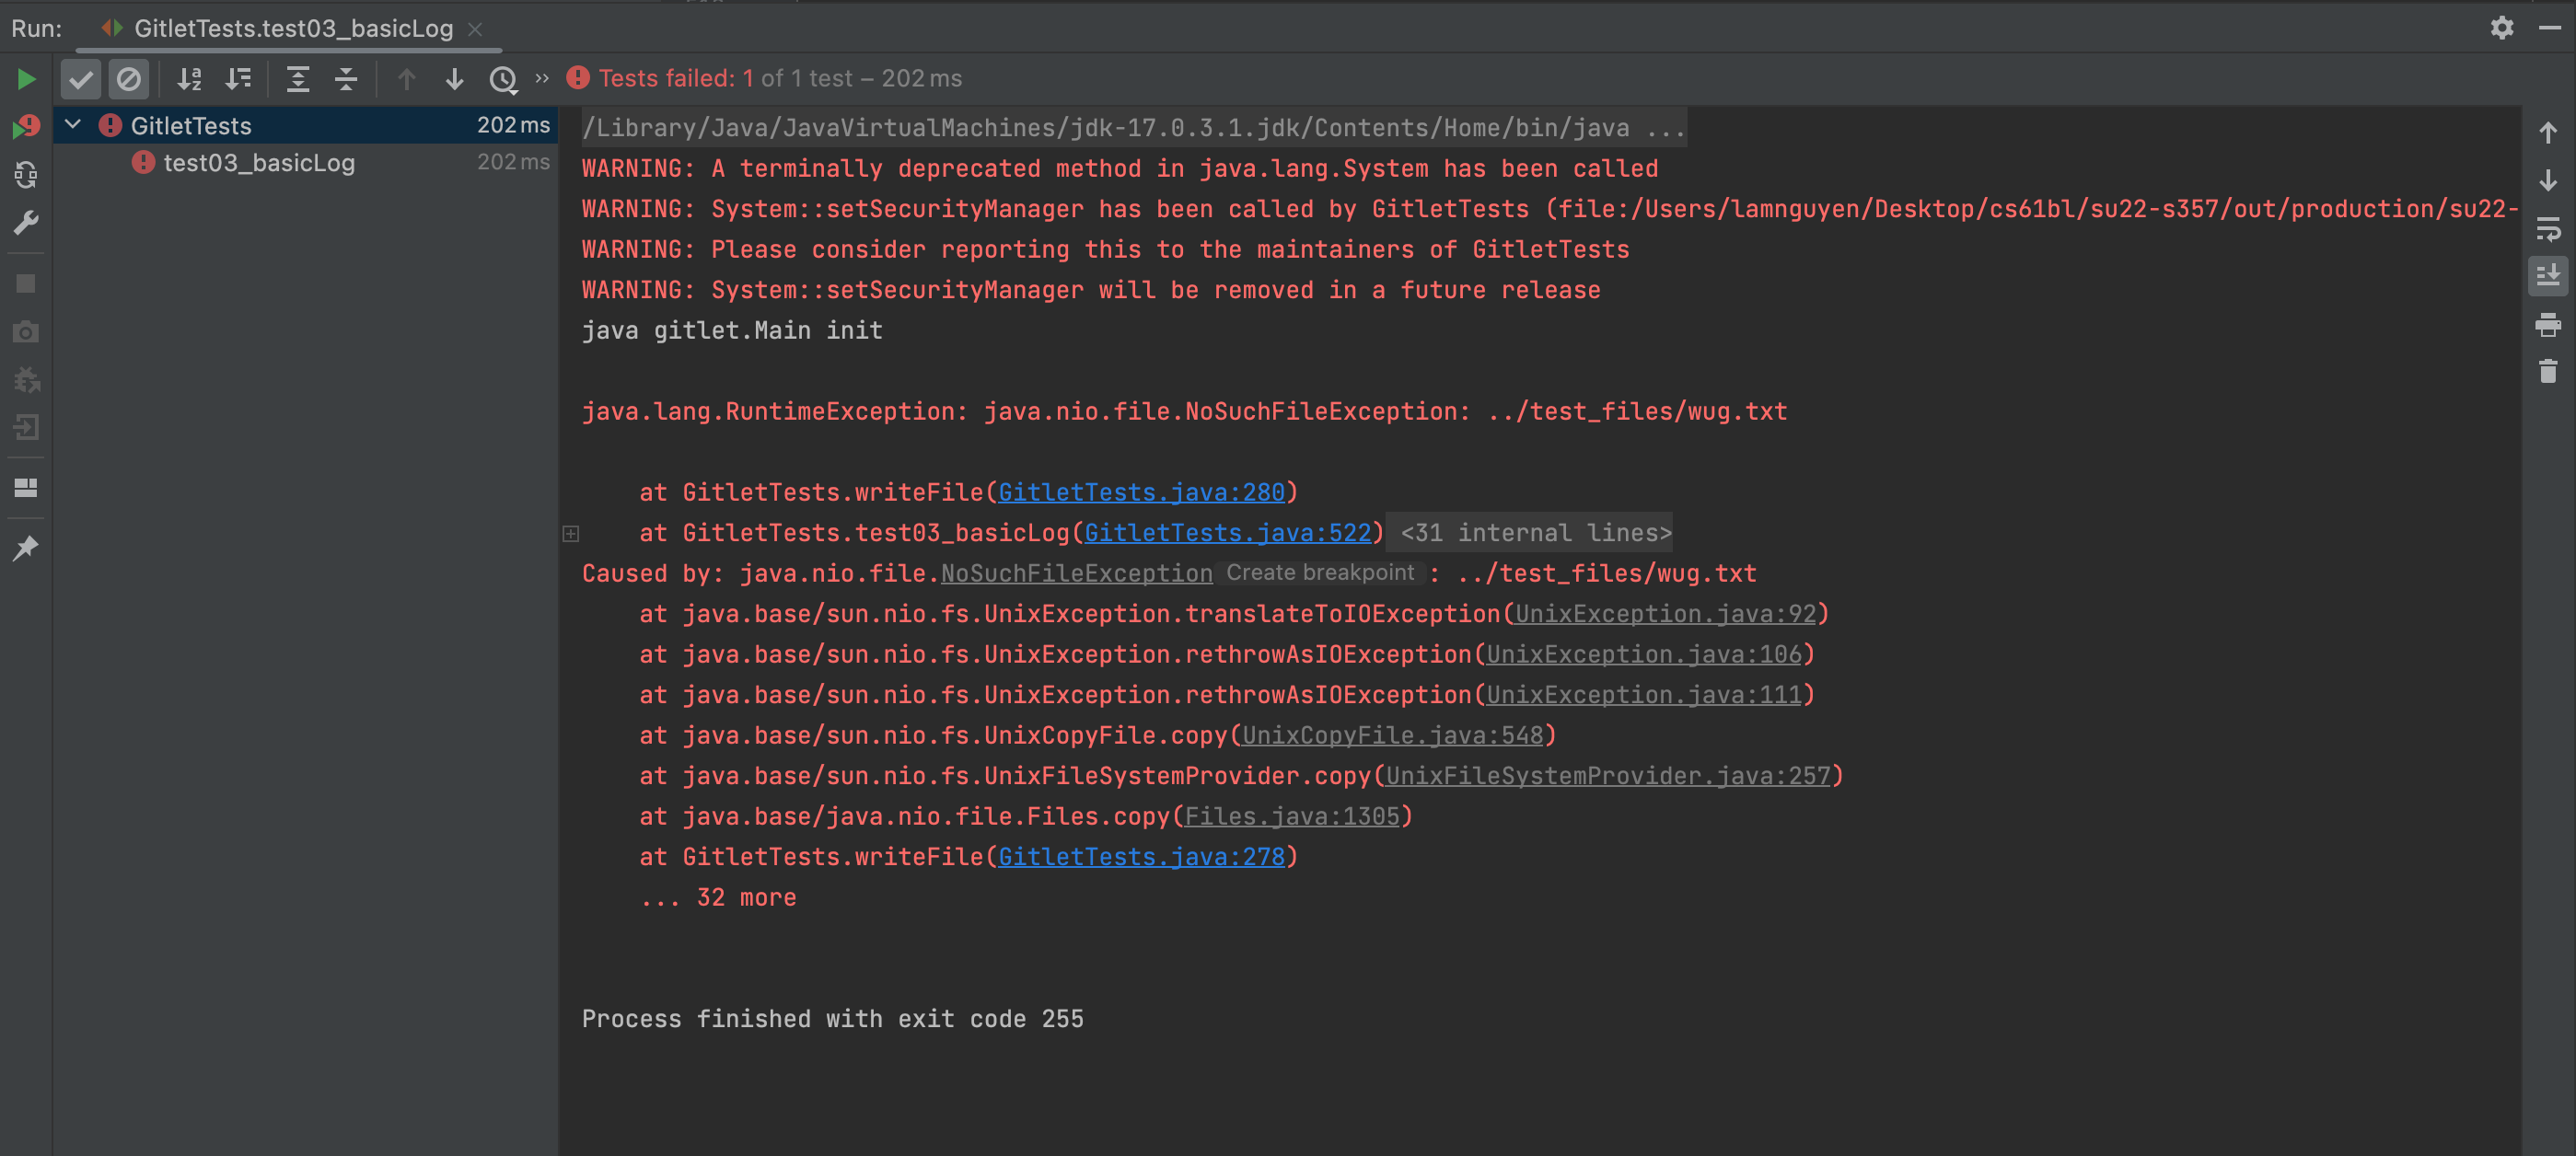The width and height of the screenshot is (2576, 1156).
Task: Expand all test nodes
Action: tap(298, 79)
